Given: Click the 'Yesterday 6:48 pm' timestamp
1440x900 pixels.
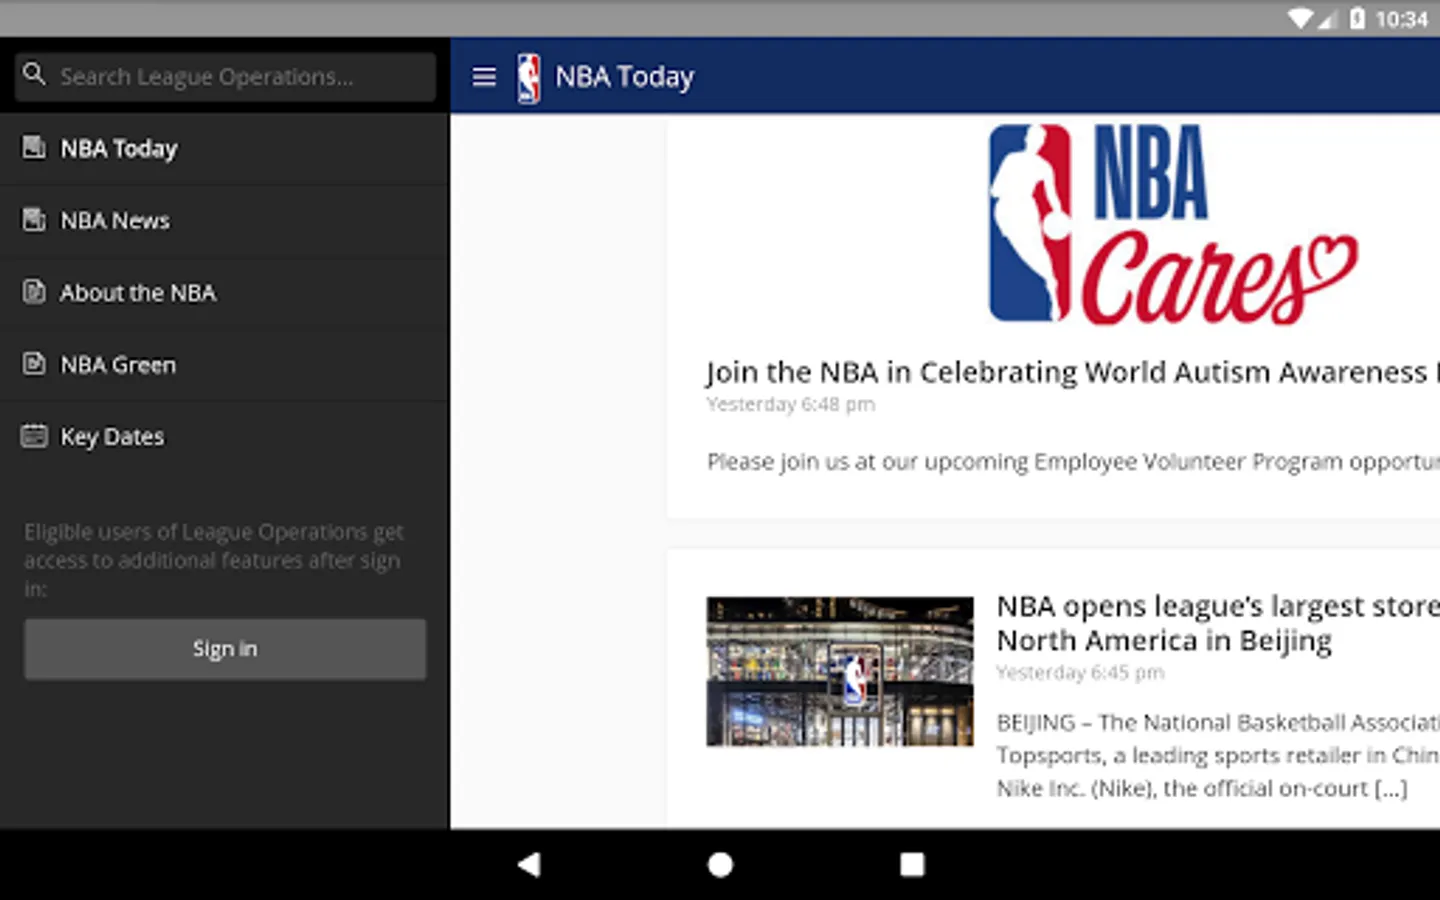Looking at the screenshot, I should (x=791, y=405).
